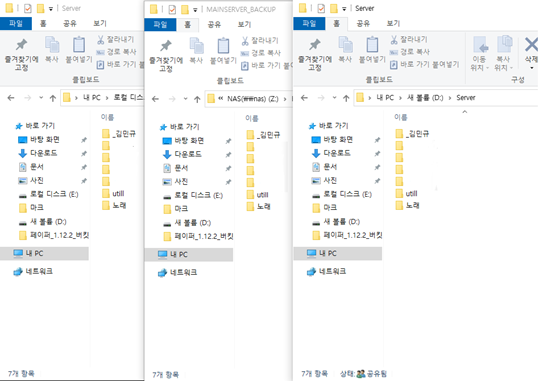Click Paste icon in left Server window

click(79, 50)
